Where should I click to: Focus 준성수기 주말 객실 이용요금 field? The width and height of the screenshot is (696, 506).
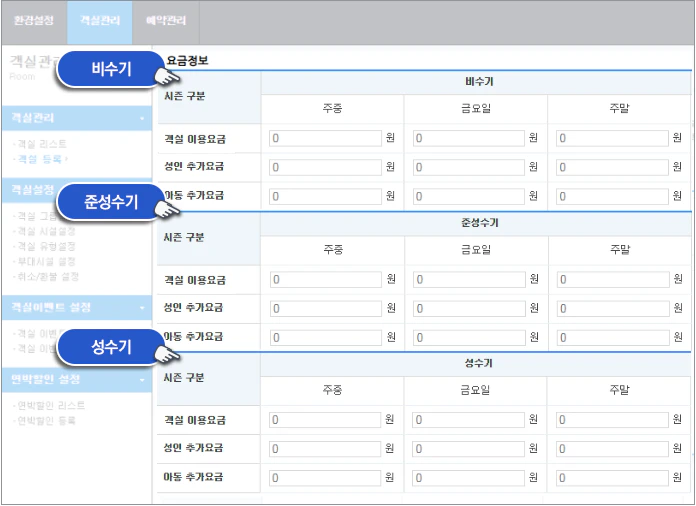pyautogui.click(x=613, y=280)
